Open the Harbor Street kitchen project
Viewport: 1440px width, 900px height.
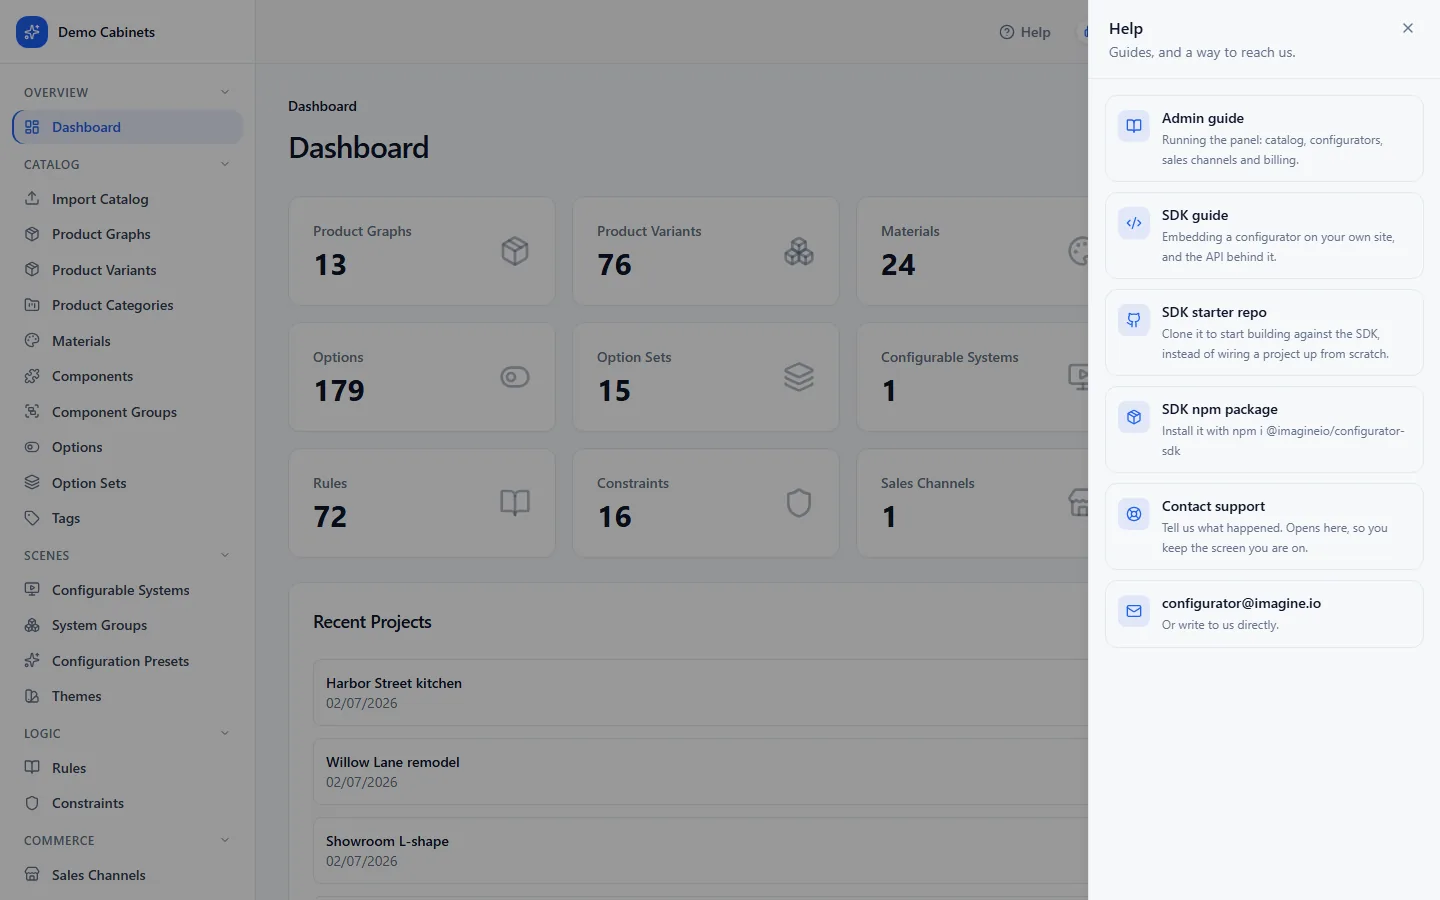(x=700, y=692)
